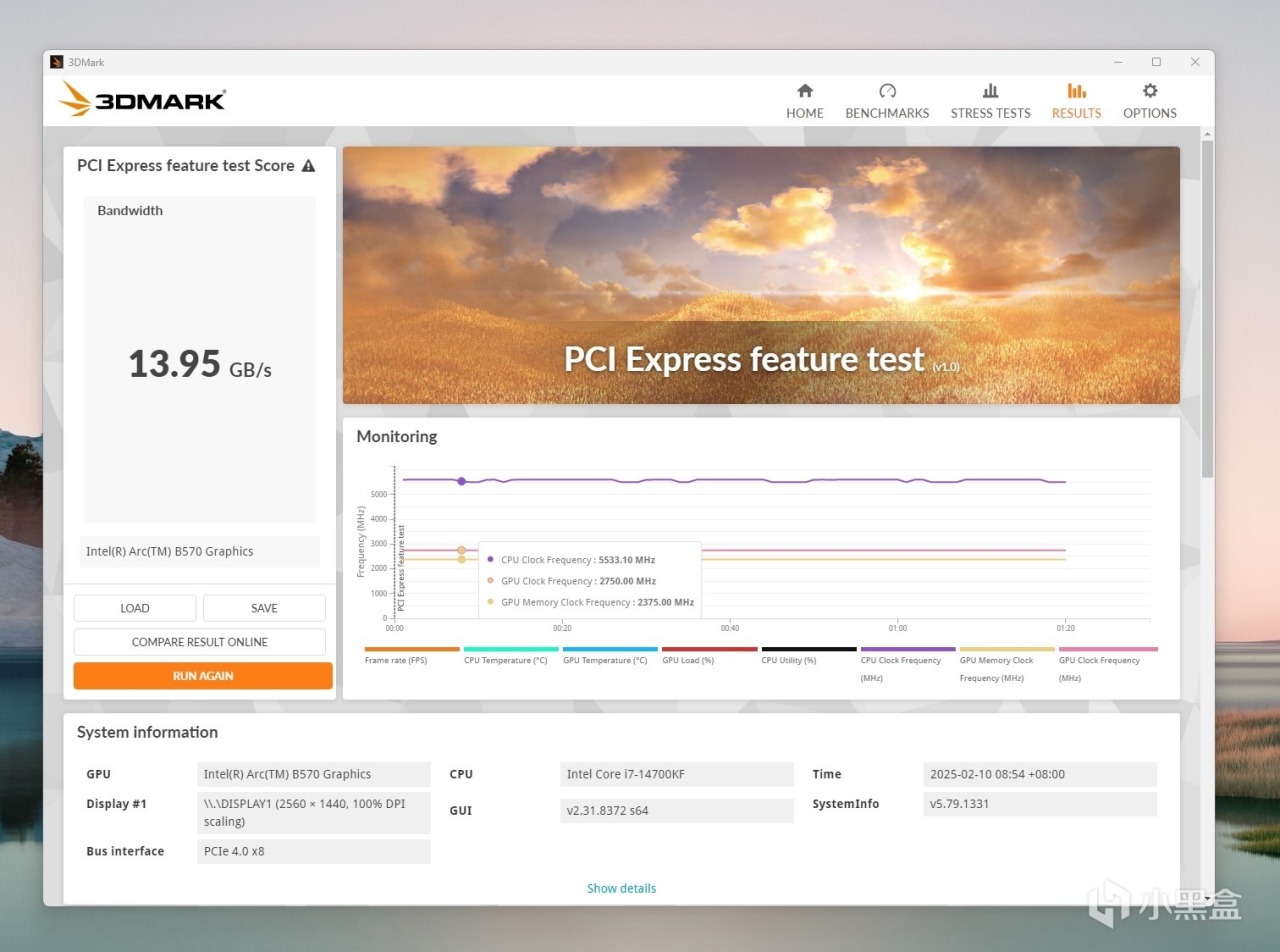
Task: Click the 3DMark logo in the header
Action: click(142, 99)
